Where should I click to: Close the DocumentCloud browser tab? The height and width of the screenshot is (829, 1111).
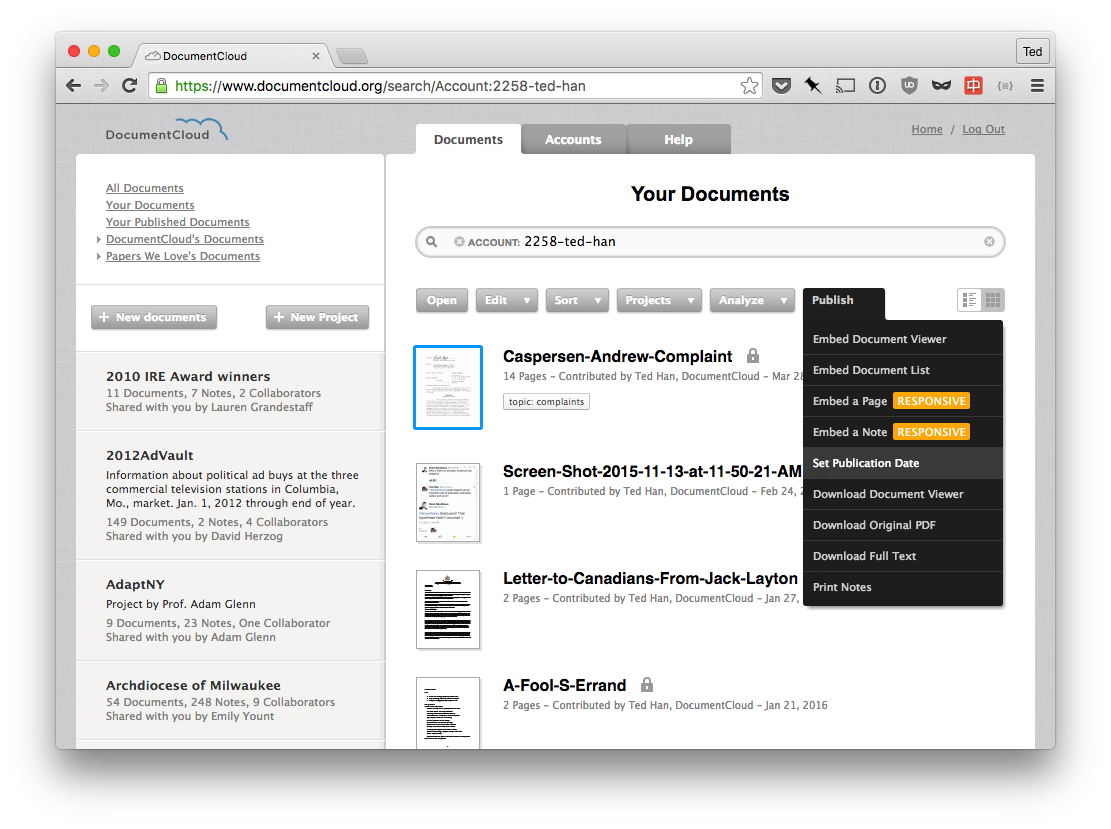click(x=316, y=56)
